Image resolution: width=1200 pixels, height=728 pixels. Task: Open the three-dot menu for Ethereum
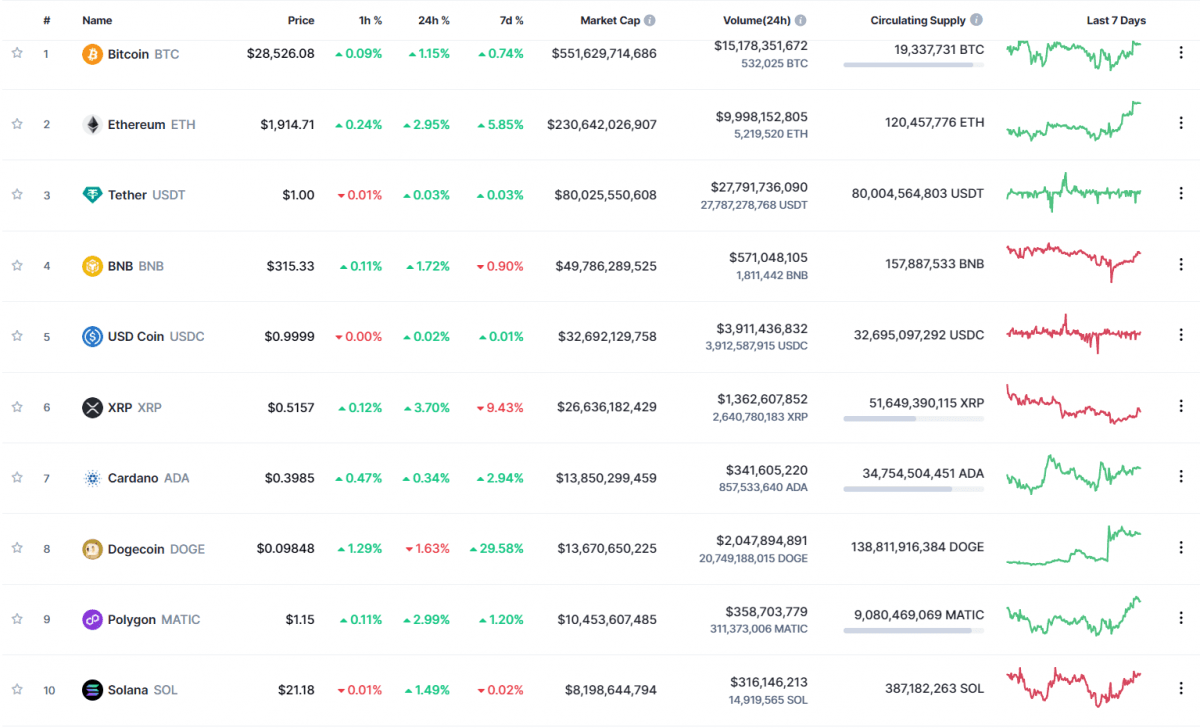tap(1181, 125)
